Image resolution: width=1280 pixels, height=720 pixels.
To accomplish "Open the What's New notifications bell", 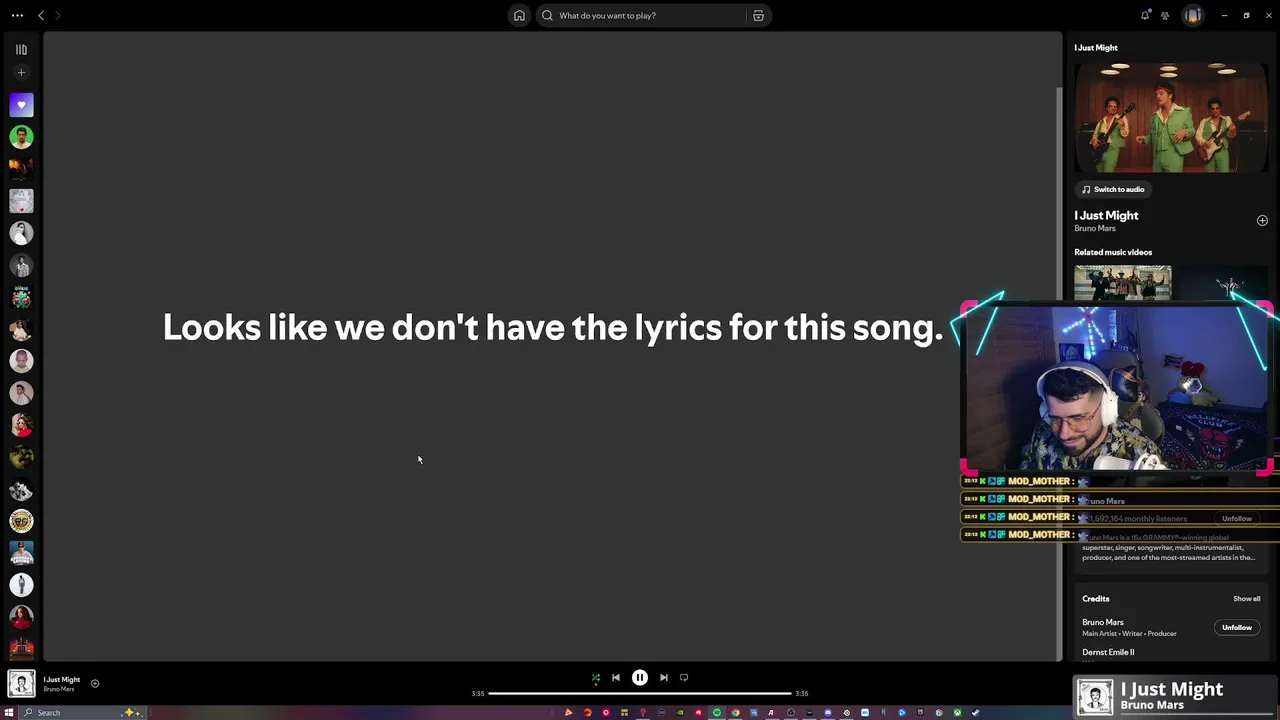I will pos(1145,15).
